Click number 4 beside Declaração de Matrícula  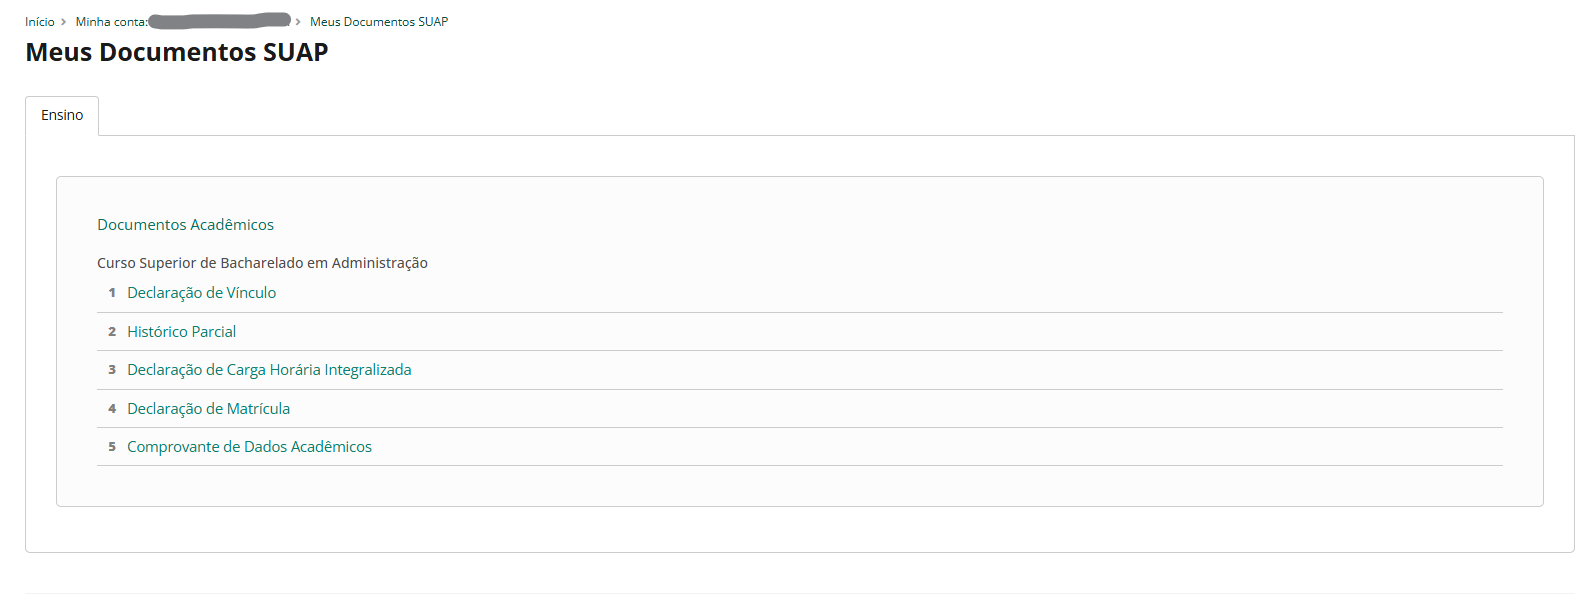click(x=112, y=409)
